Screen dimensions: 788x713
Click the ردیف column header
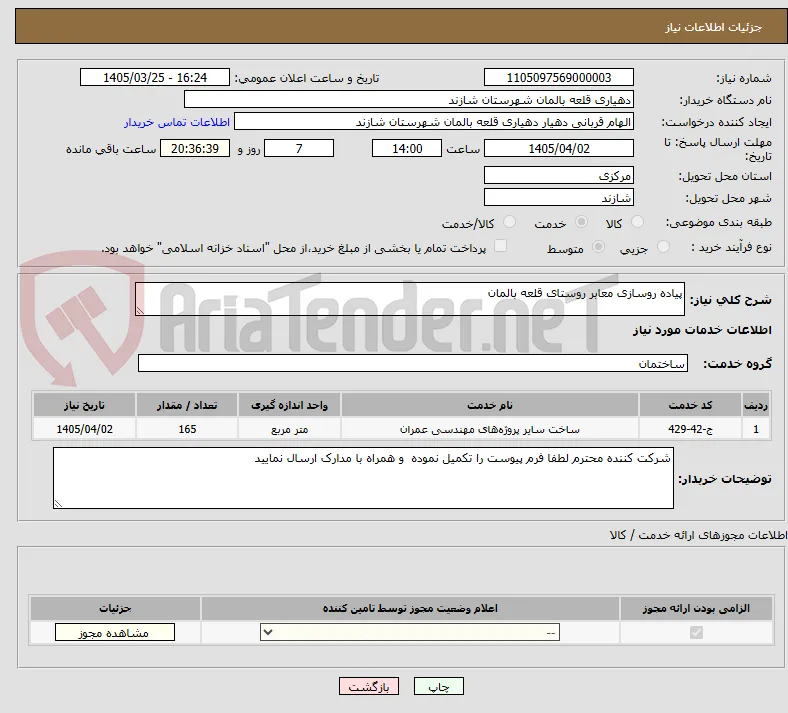click(x=756, y=405)
